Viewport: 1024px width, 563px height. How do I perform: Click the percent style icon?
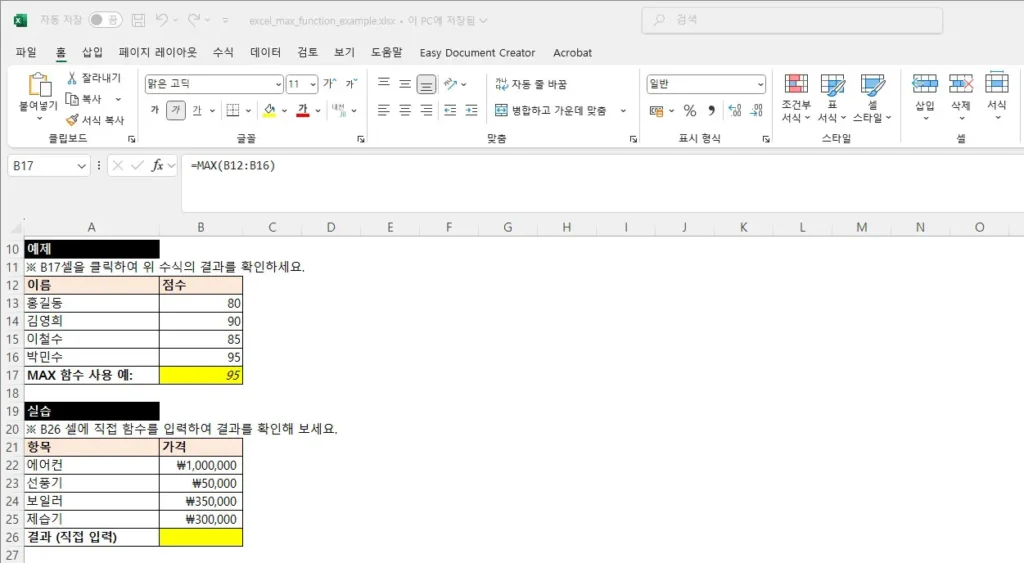point(690,110)
